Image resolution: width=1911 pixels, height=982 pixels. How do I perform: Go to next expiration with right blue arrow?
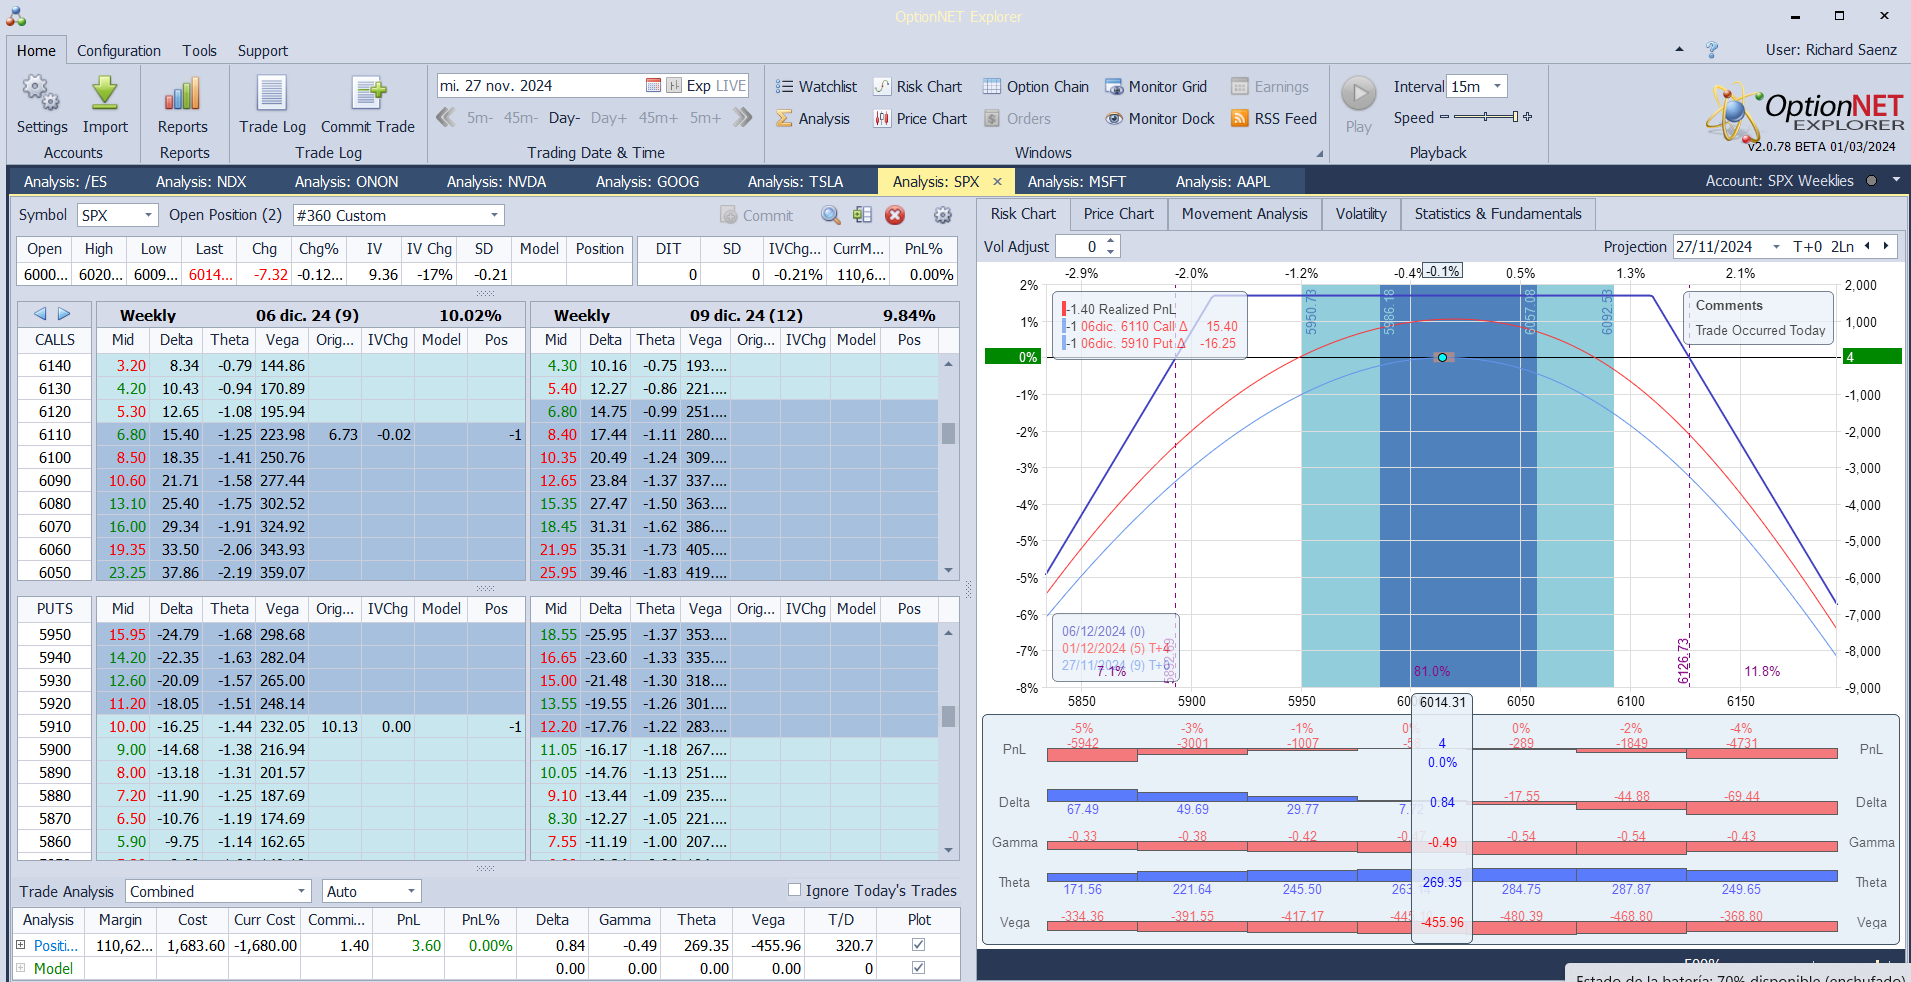pos(64,314)
